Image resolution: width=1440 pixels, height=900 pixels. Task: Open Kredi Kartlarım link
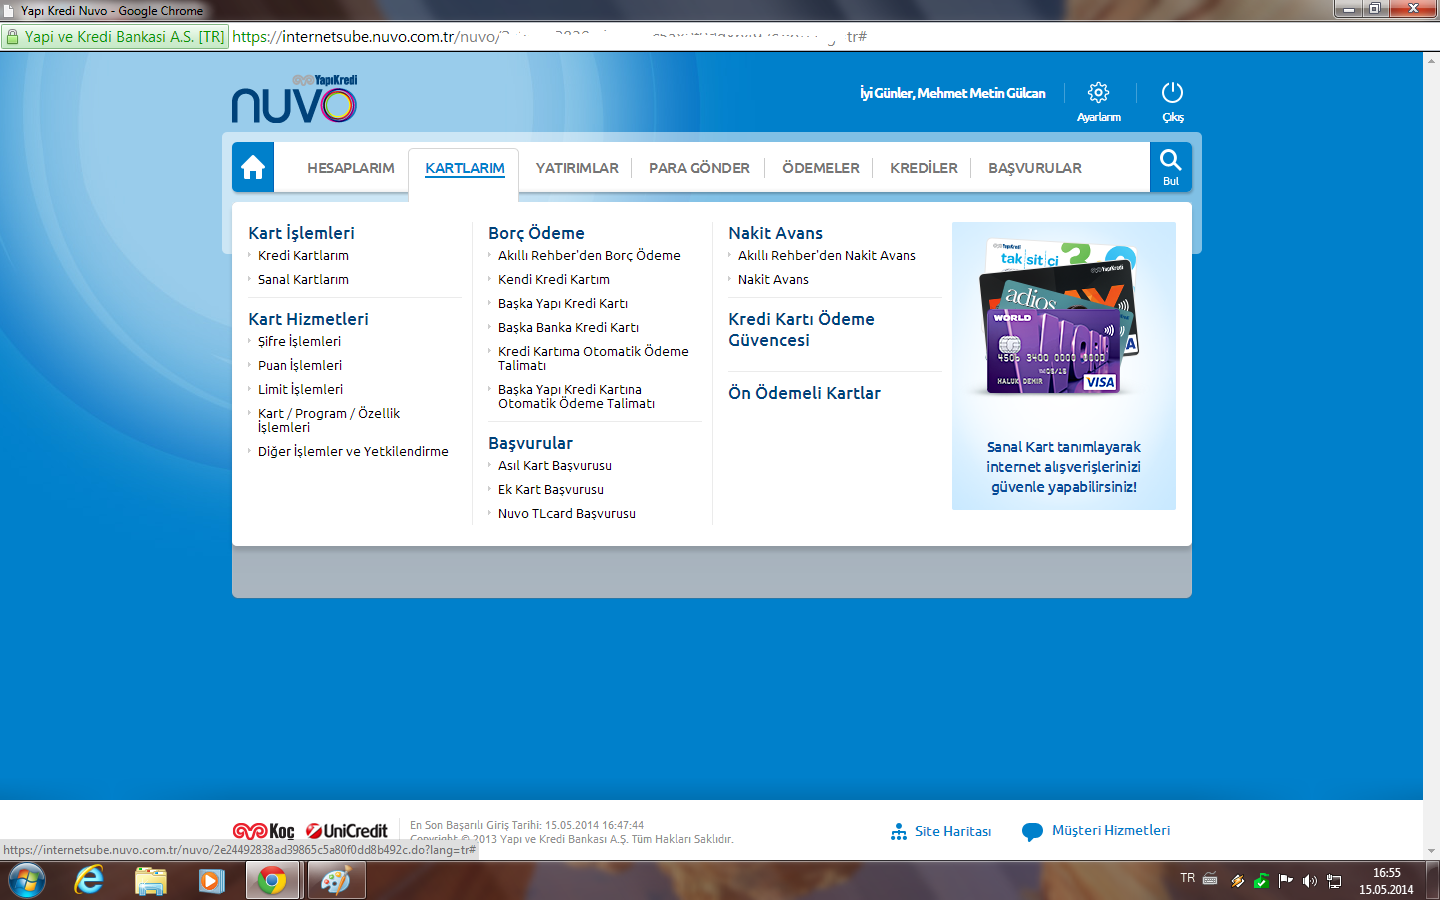click(303, 256)
